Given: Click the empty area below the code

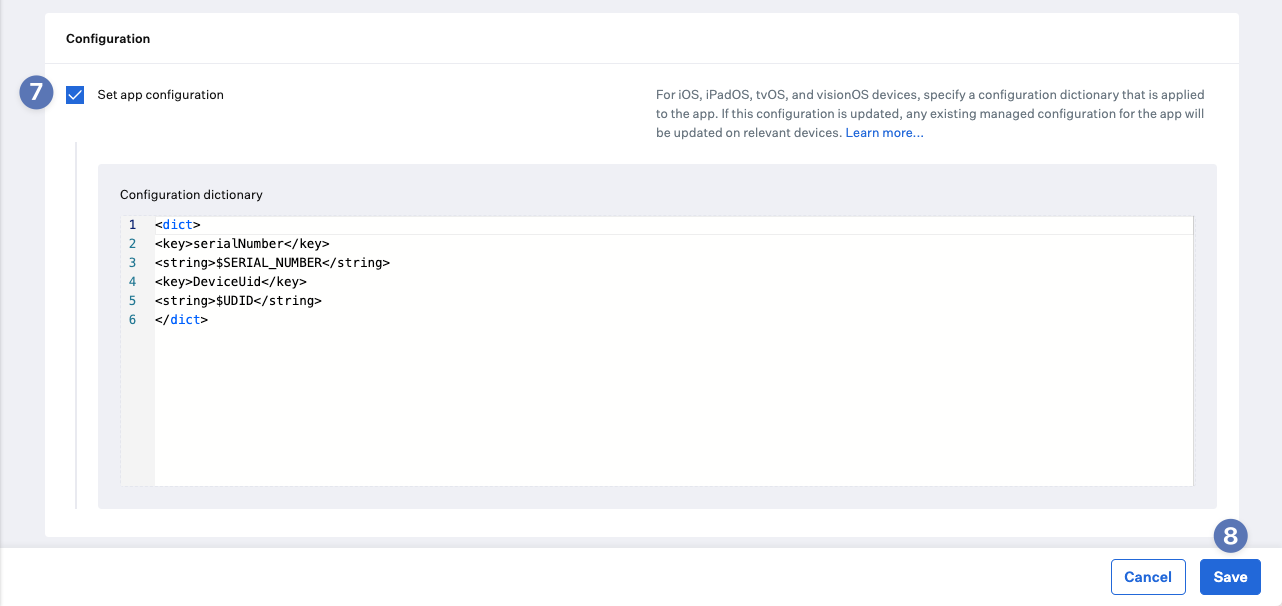Looking at the screenshot, I should click(x=670, y=410).
